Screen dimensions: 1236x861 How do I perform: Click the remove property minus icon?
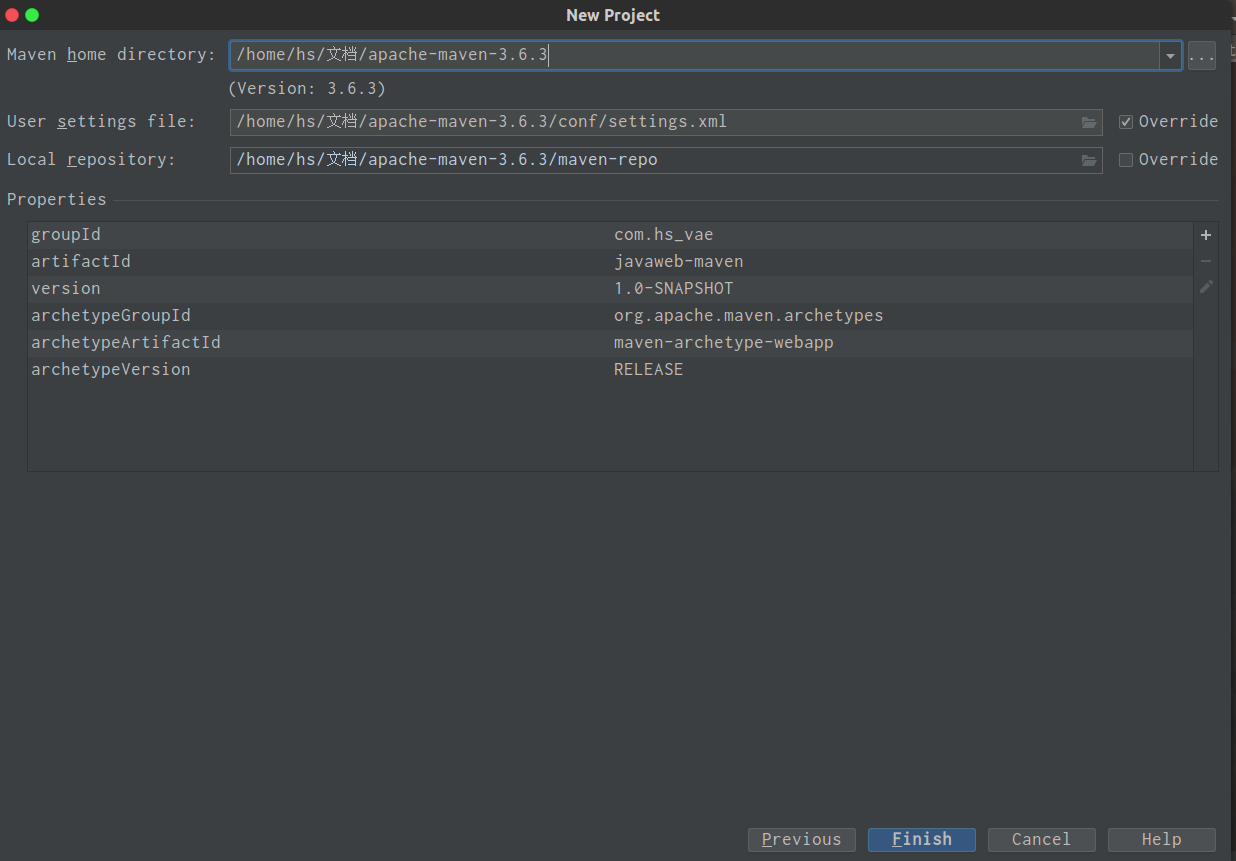click(1206, 261)
